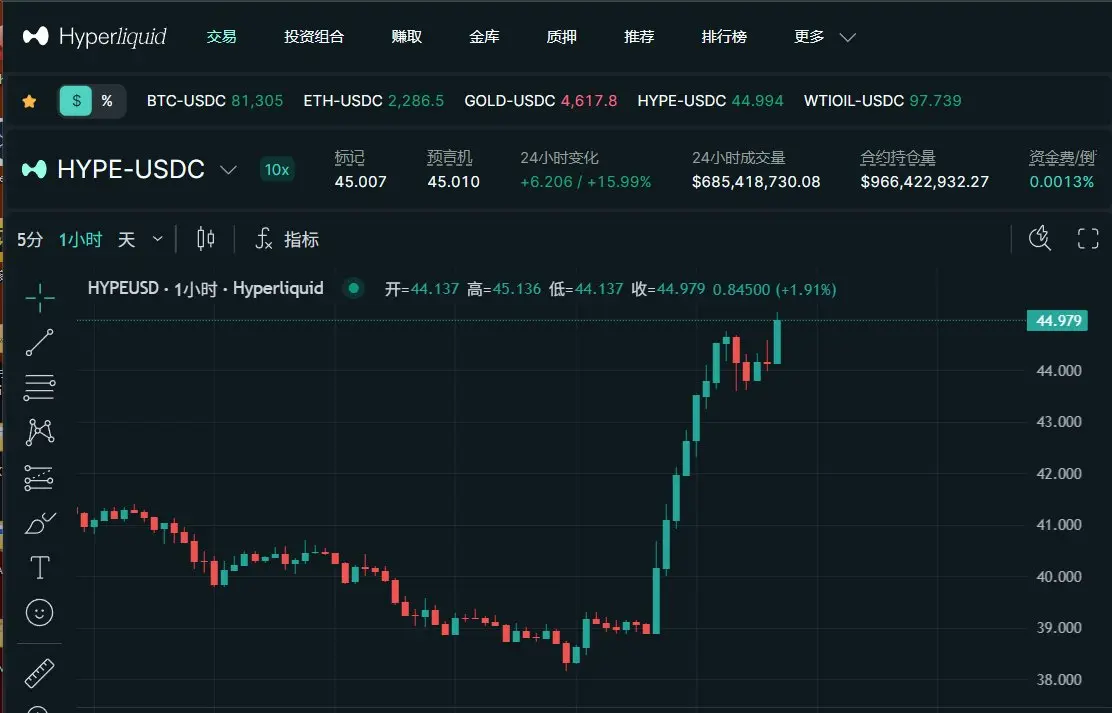Click the 预言机 oracle price 45.010

453,182
